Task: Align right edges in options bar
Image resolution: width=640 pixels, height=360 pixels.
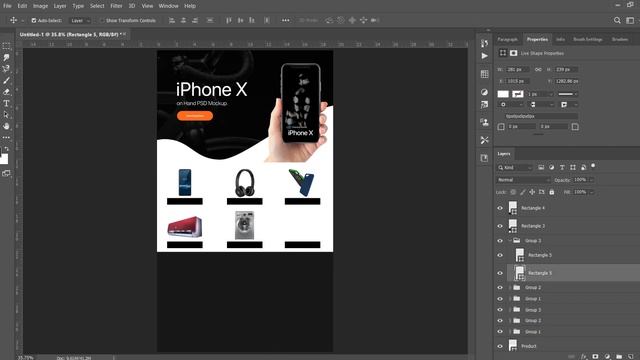Action: coord(195,20)
